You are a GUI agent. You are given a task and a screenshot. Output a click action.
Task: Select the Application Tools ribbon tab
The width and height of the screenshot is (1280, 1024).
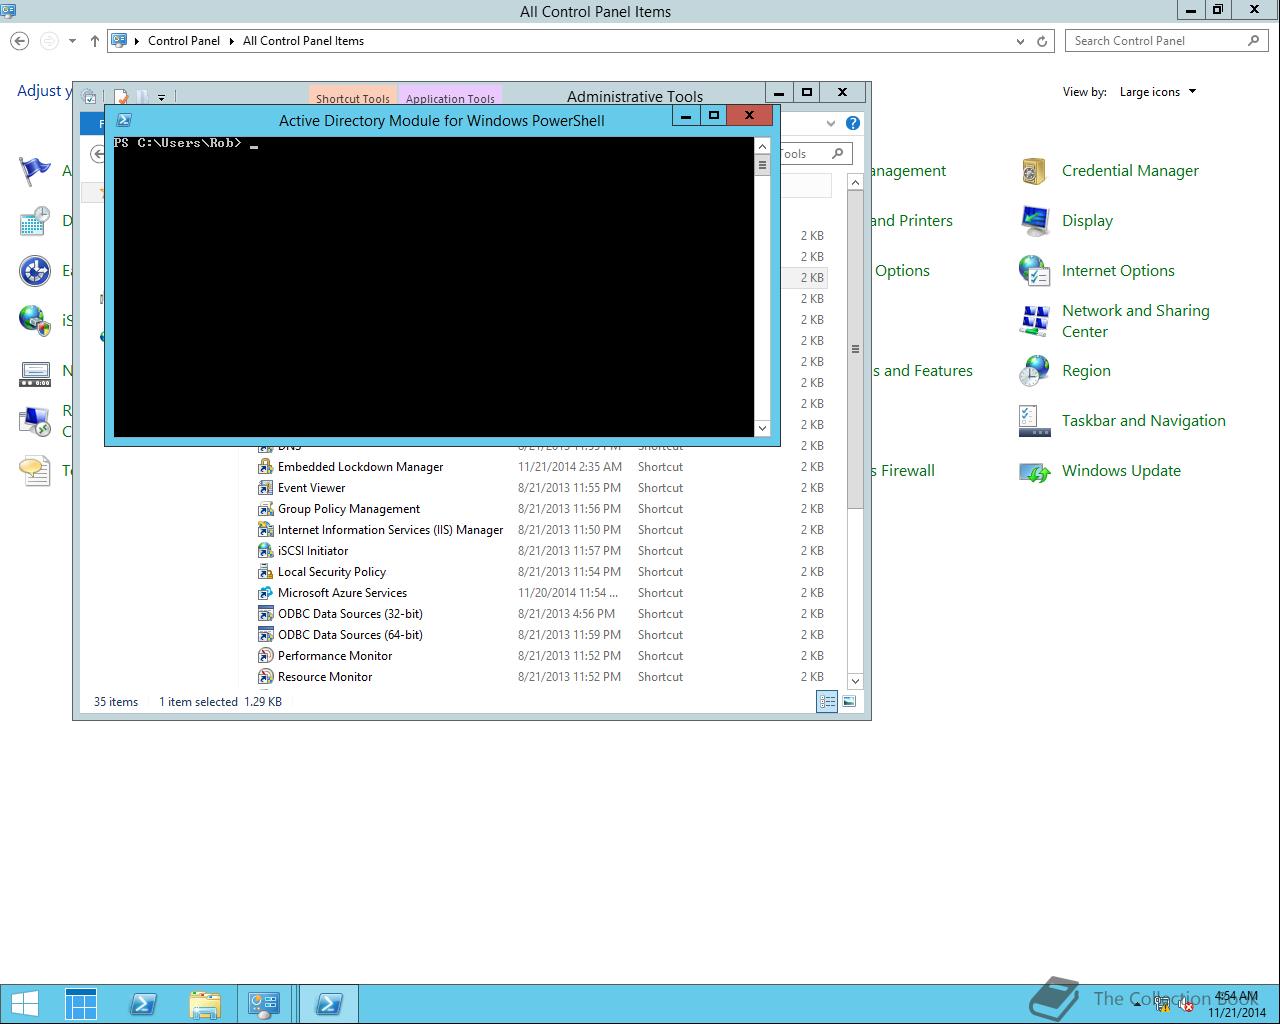pos(450,97)
